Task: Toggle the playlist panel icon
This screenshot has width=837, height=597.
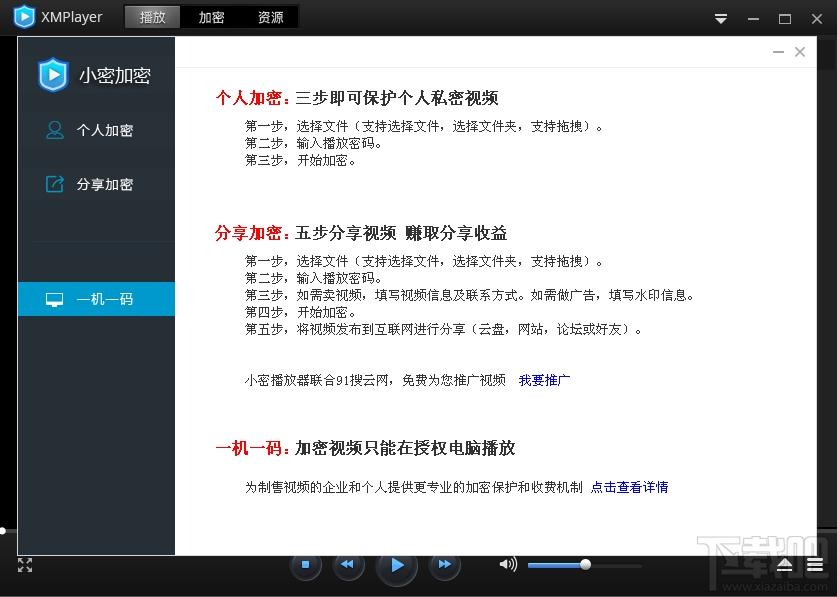Action: [815, 565]
